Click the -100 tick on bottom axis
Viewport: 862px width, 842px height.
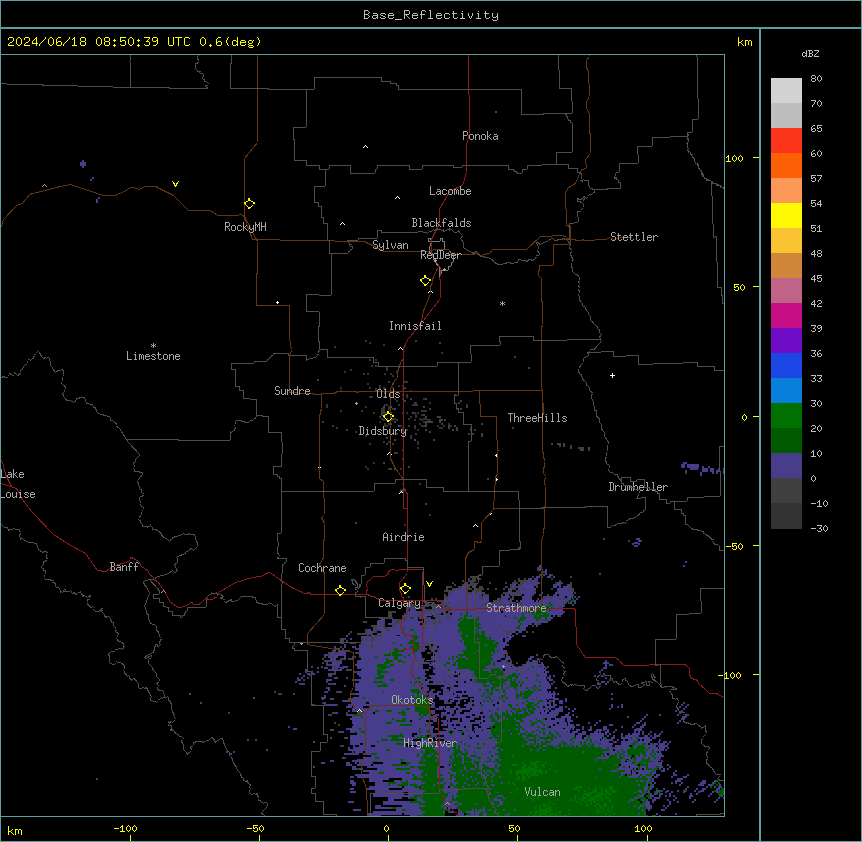click(x=125, y=828)
